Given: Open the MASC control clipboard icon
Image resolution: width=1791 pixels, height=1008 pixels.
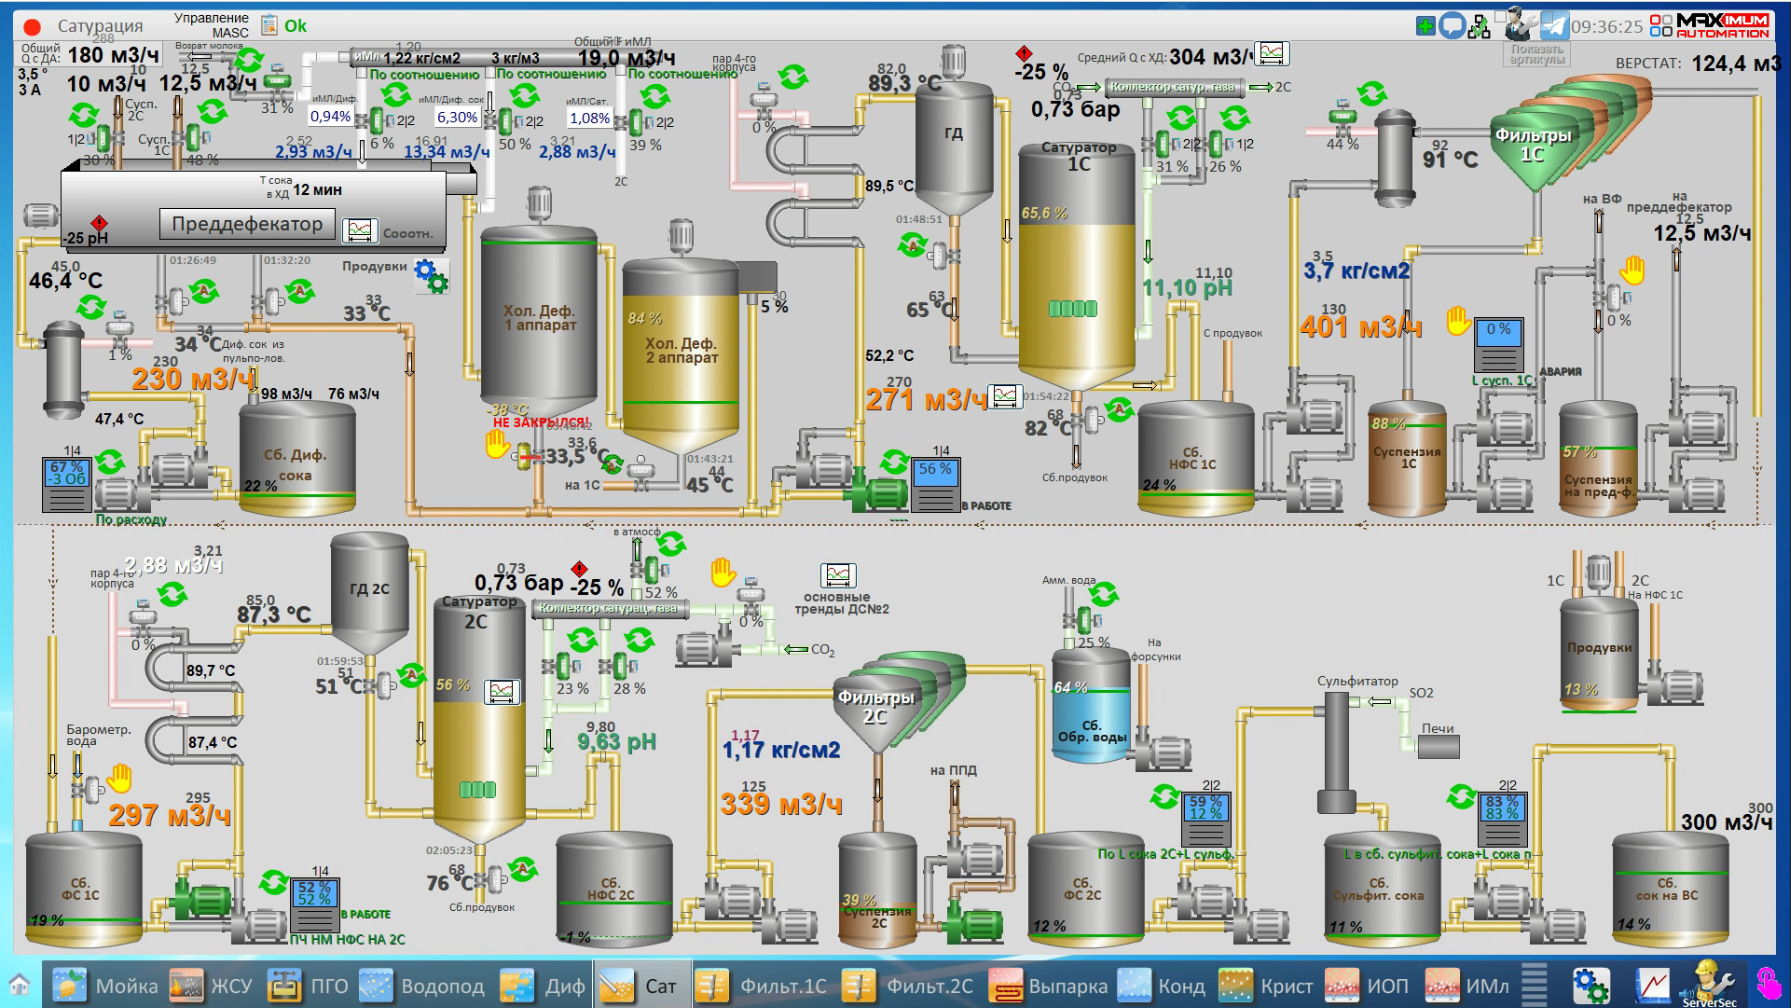Looking at the screenshot, I should pos(269,25).
